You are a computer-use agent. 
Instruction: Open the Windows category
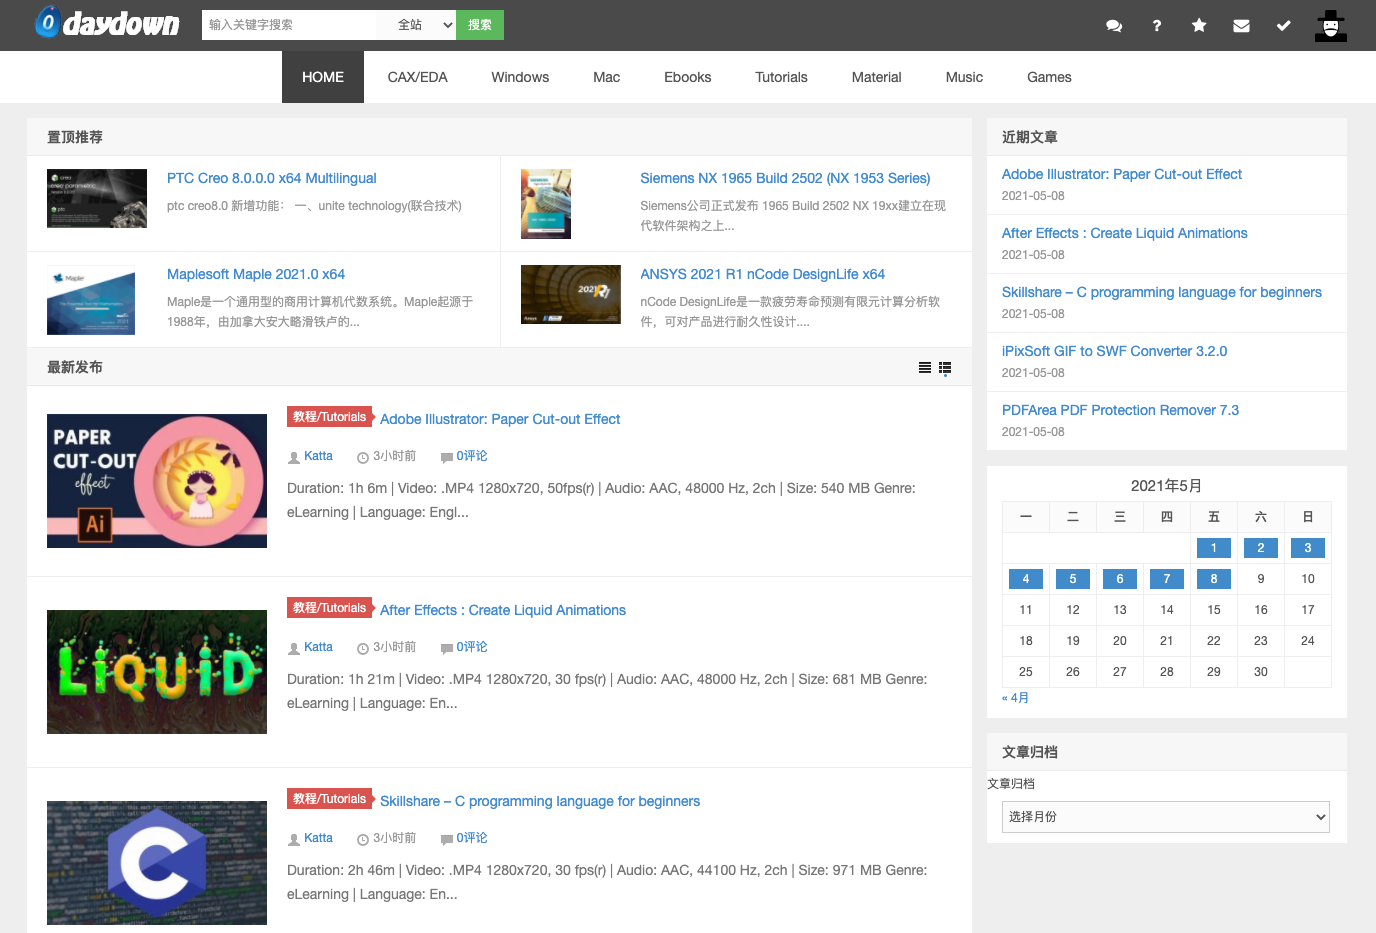(x=520, y=77)
